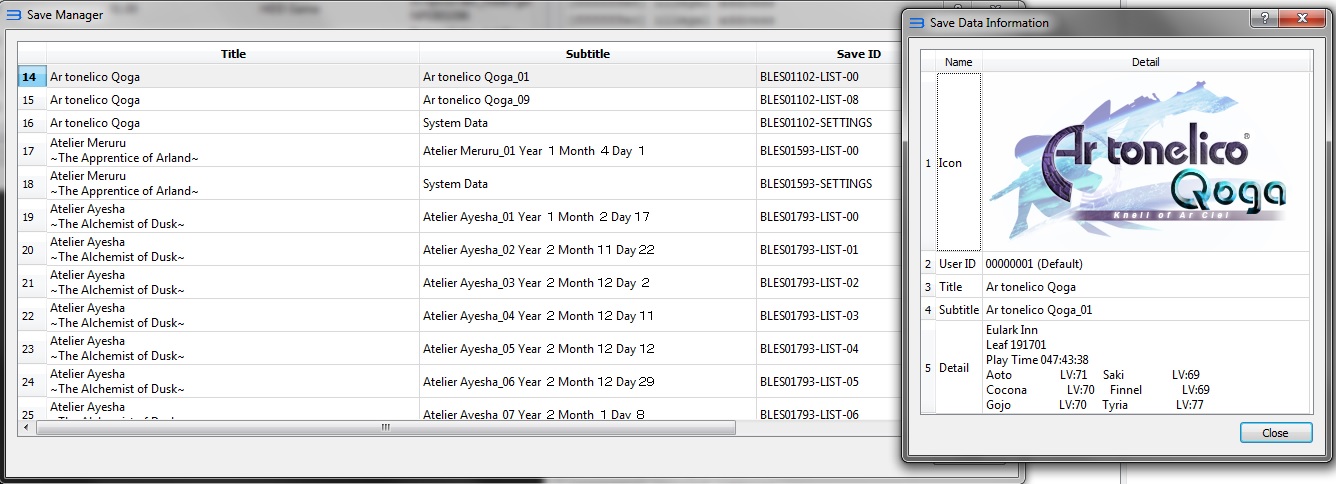Image resolution: width=1336 pixels, height=484 pixels.
Task: Select the Eulark Inn detail cell
Action: tap(1146, 367)
